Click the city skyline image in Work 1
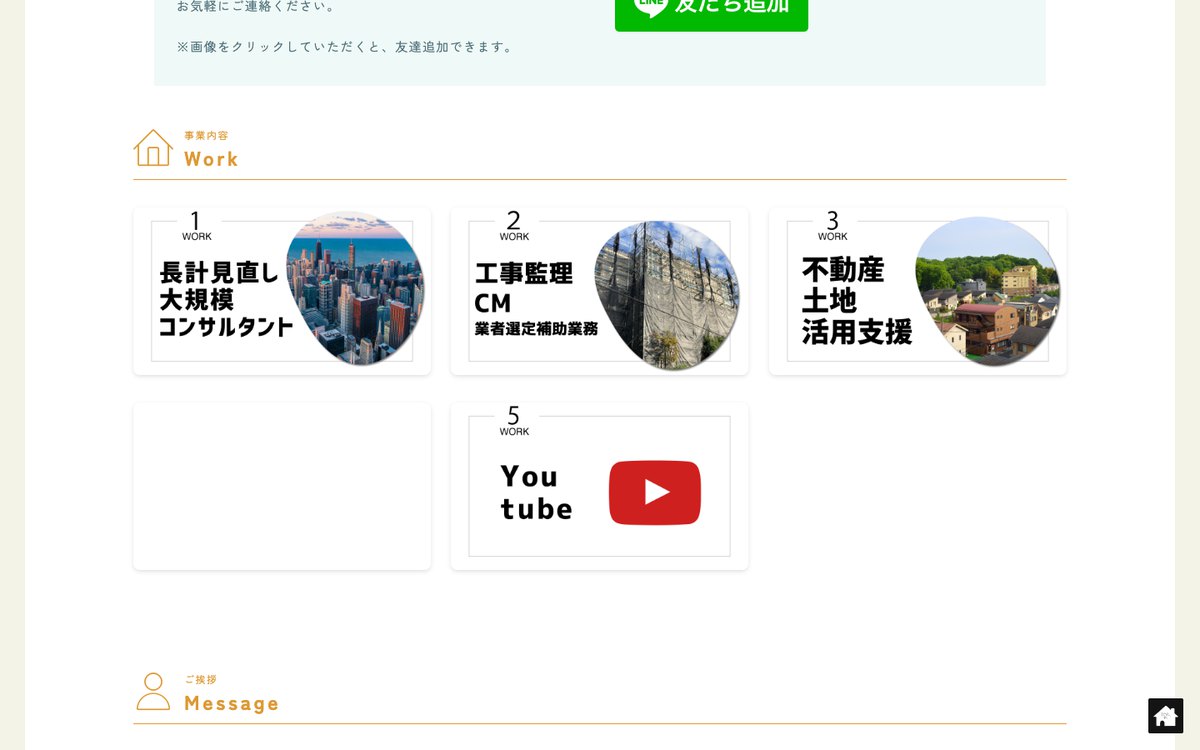Viewport: 1200px width, 750px height. point(355,288)
